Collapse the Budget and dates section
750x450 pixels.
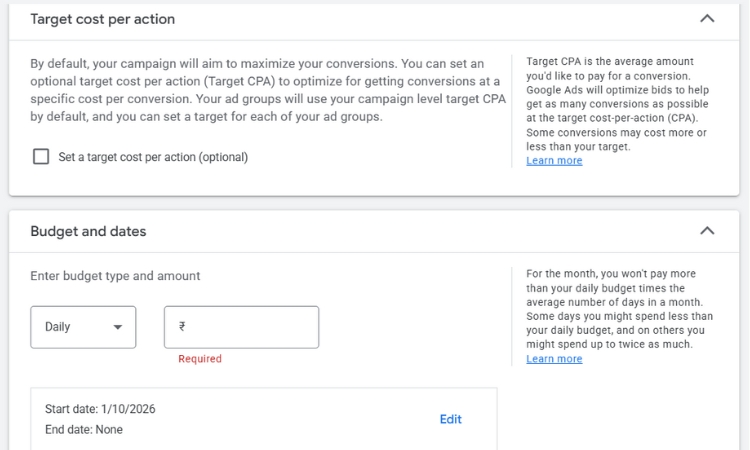click(707, 231)
